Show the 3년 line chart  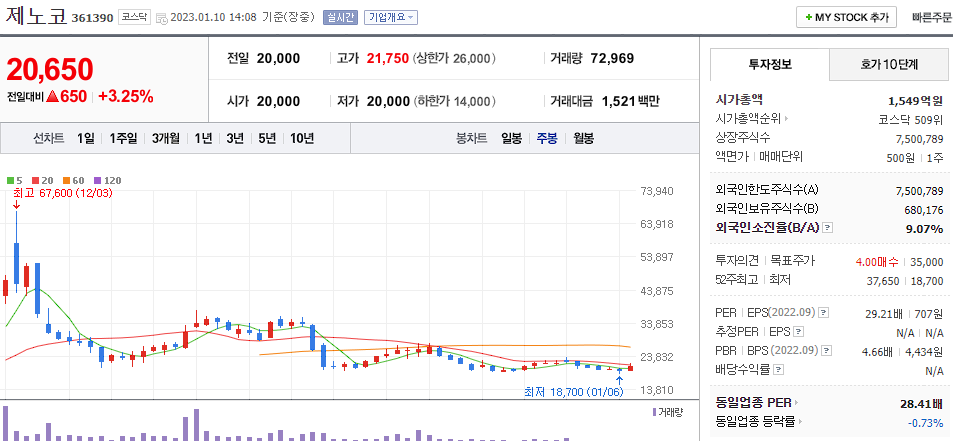pos(235,138)
